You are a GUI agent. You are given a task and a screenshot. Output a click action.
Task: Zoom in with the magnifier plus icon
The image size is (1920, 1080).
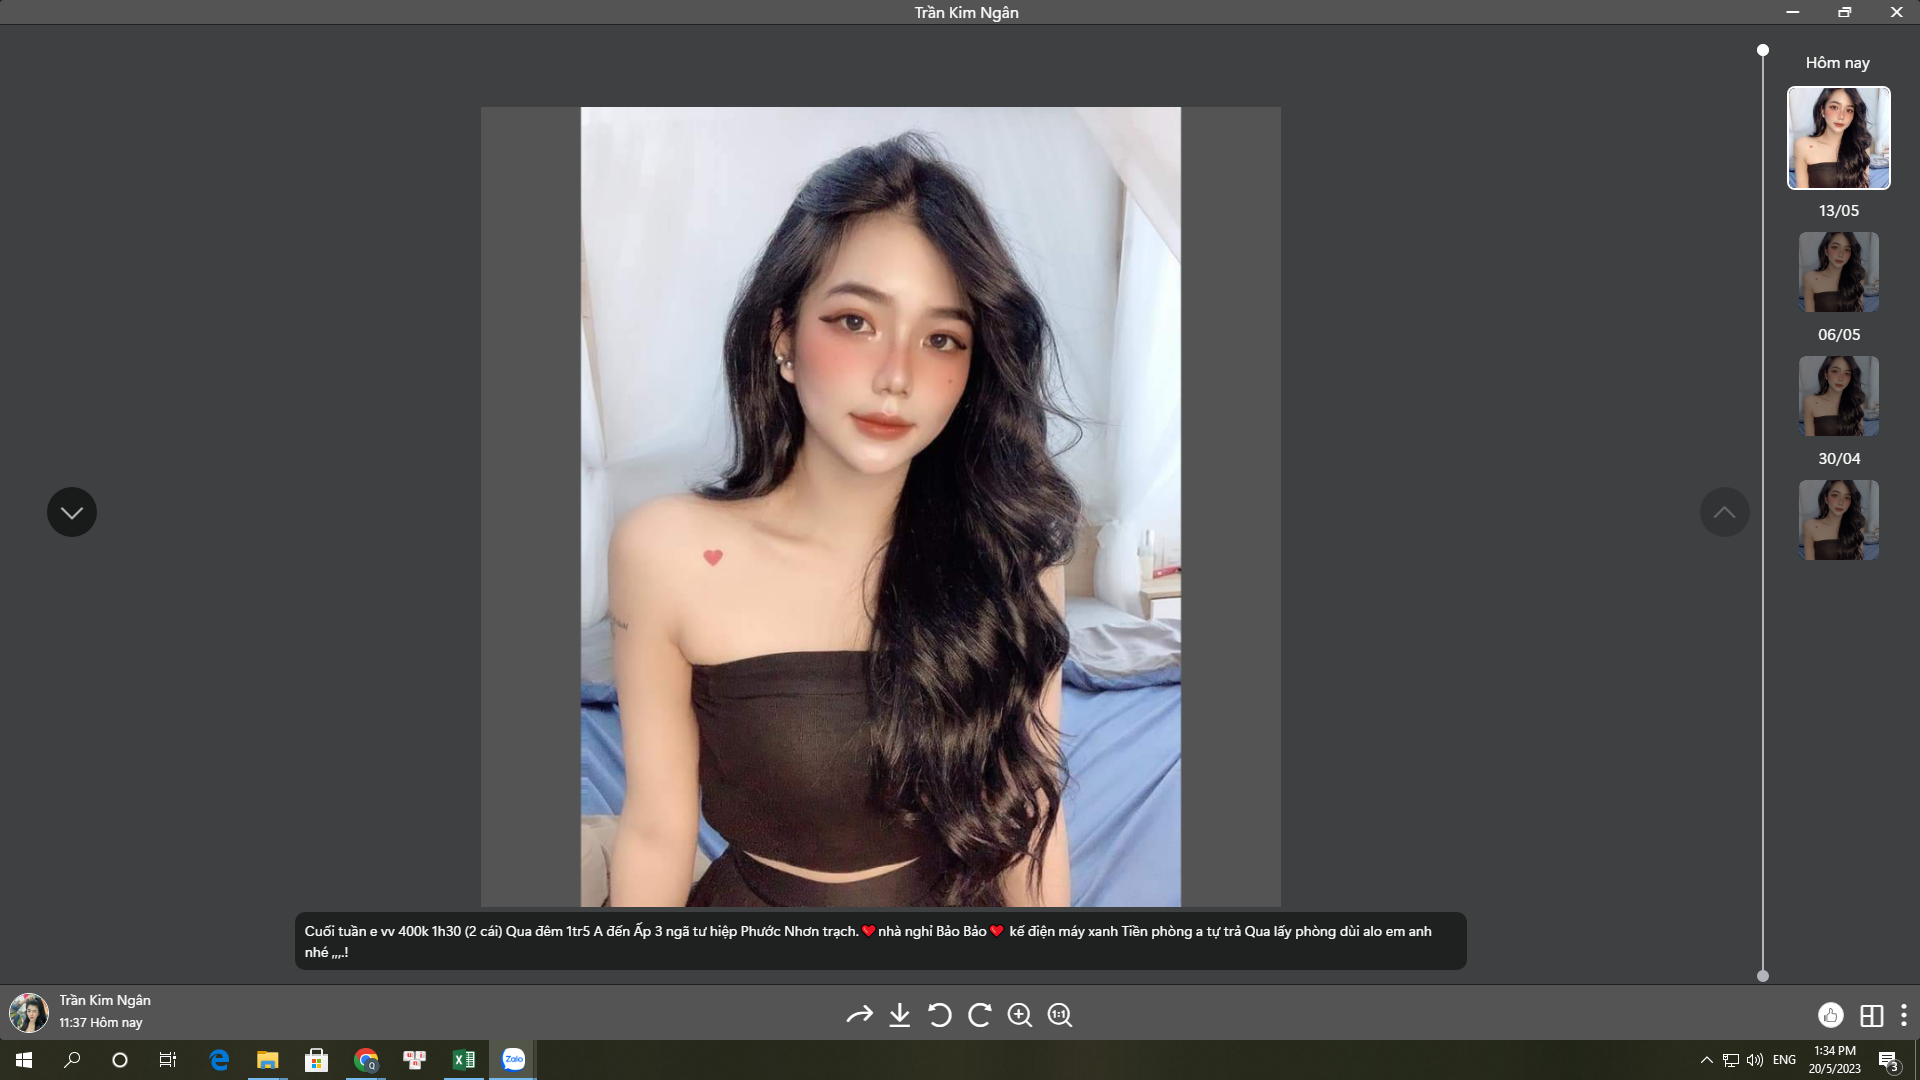coord(1020,1015)
